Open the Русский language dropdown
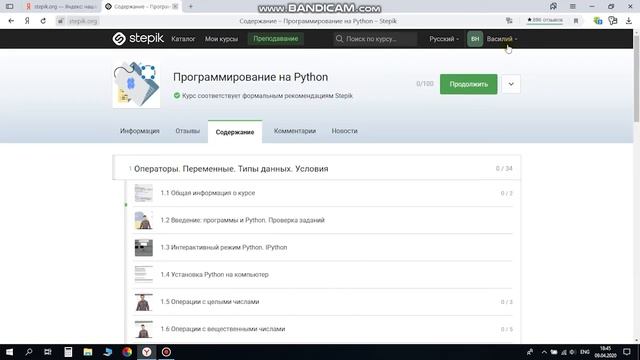The height and width of the screenshot is (360, 640). point(444,39)
